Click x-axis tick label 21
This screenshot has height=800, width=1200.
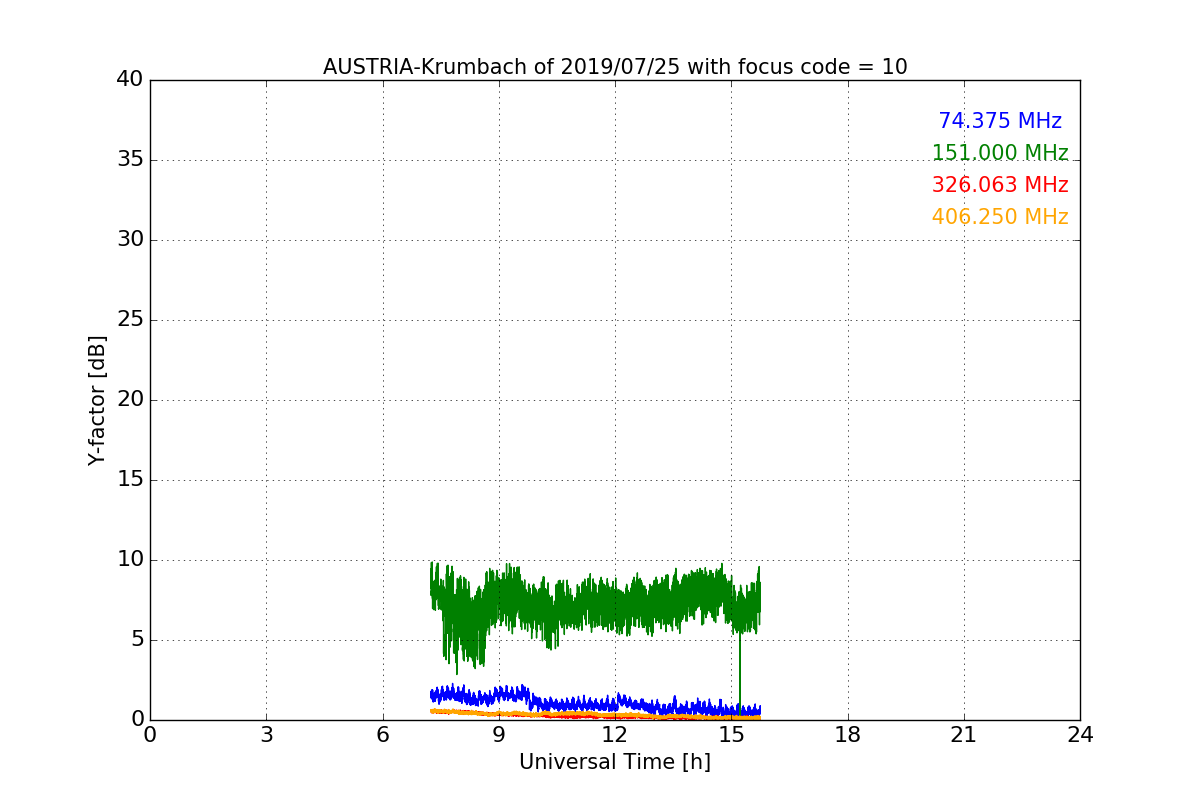(x=964, y=735)
